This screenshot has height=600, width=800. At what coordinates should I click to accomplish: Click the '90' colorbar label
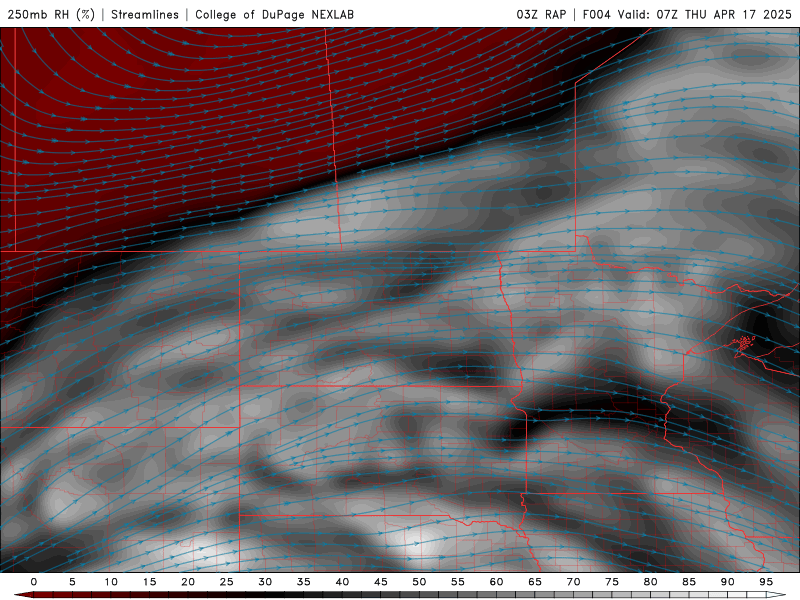(728, 582)
